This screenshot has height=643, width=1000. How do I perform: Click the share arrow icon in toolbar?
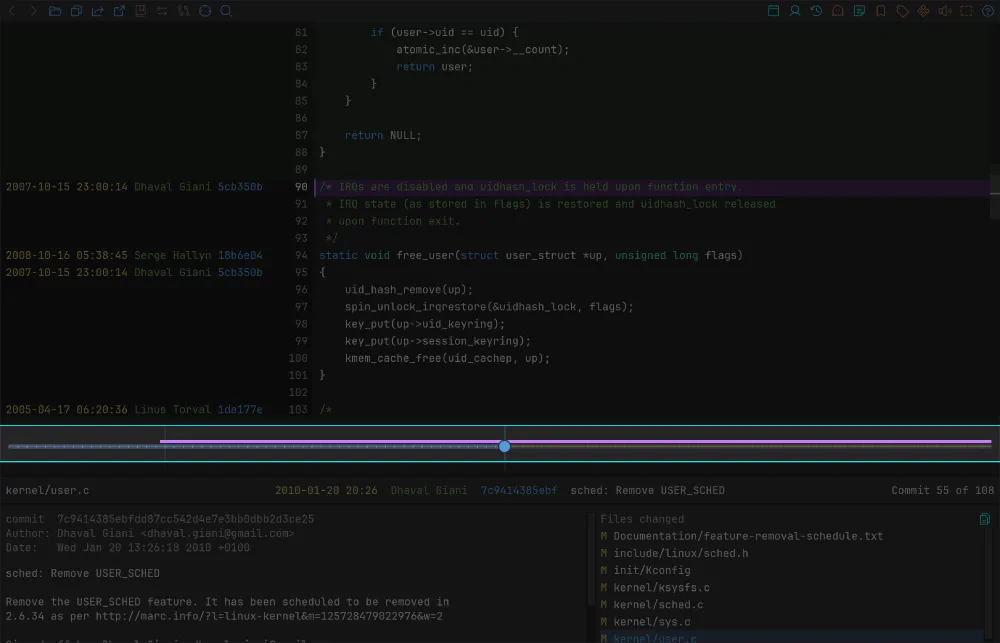click(98, 11)
